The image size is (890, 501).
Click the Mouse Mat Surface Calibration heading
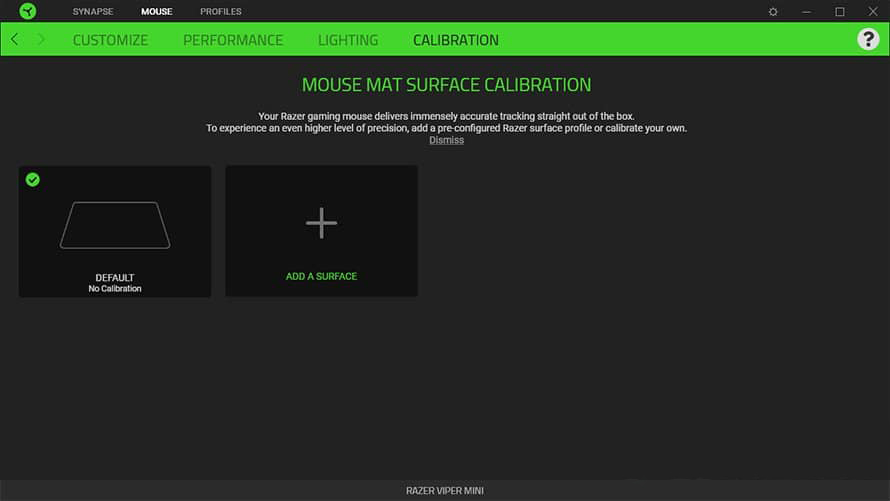(x=446, y=85)
